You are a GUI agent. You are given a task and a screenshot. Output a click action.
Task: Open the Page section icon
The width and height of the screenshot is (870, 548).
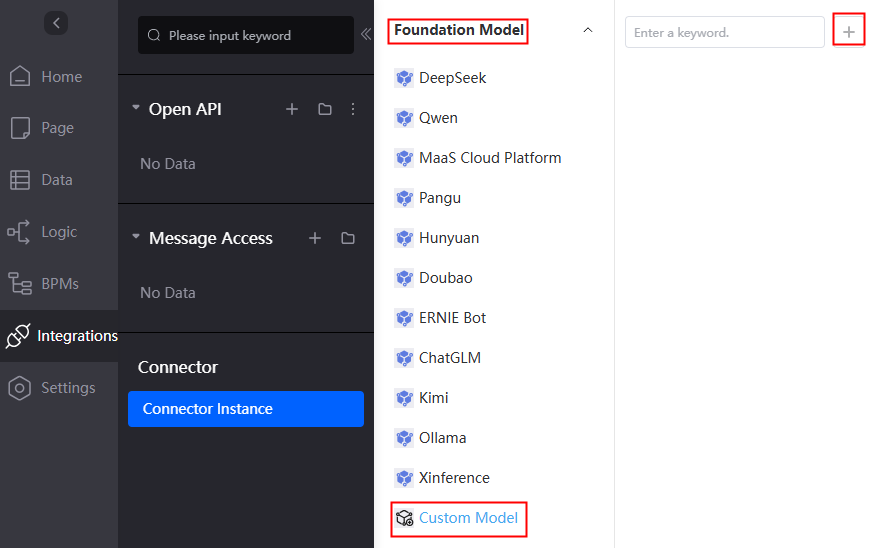(x=20, y=128)
